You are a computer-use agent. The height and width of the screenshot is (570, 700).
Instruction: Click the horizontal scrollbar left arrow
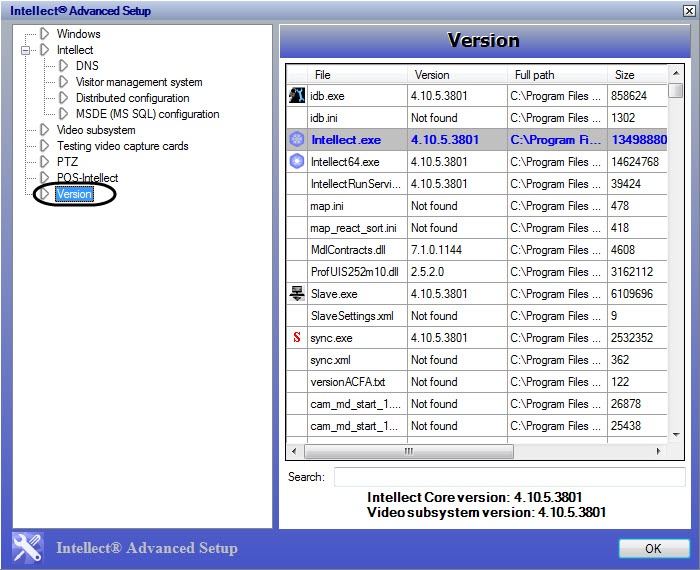294,451
